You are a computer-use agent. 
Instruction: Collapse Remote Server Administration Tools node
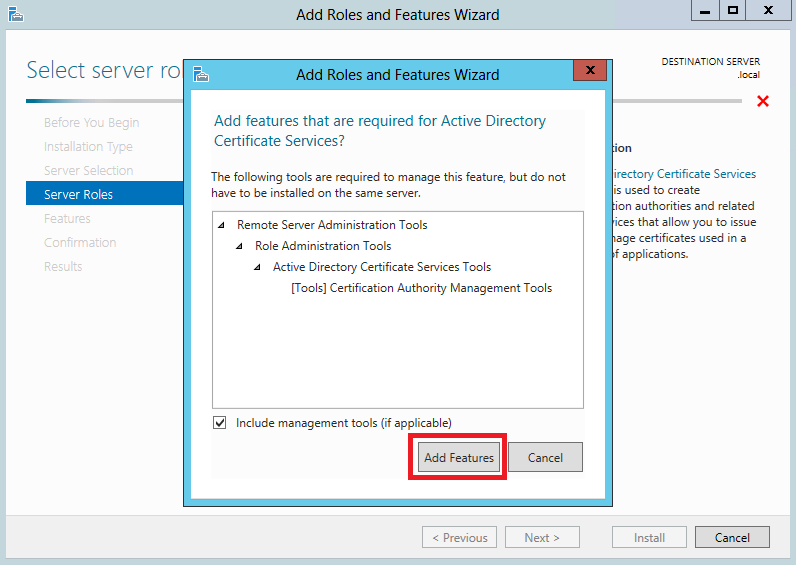click(x=221, y=225)
